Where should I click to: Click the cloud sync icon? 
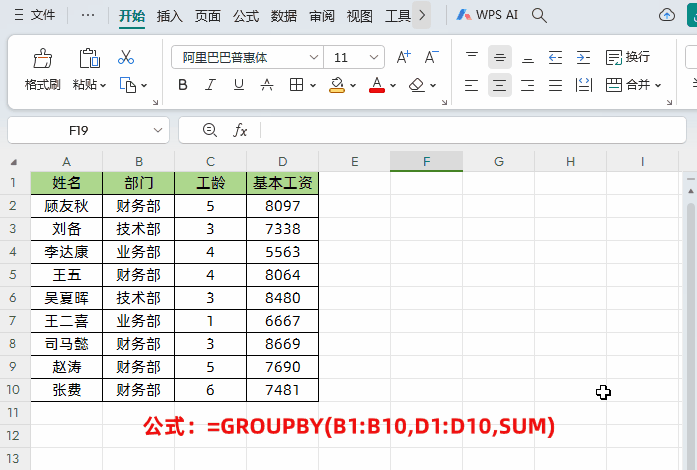[x=667, y=15]
